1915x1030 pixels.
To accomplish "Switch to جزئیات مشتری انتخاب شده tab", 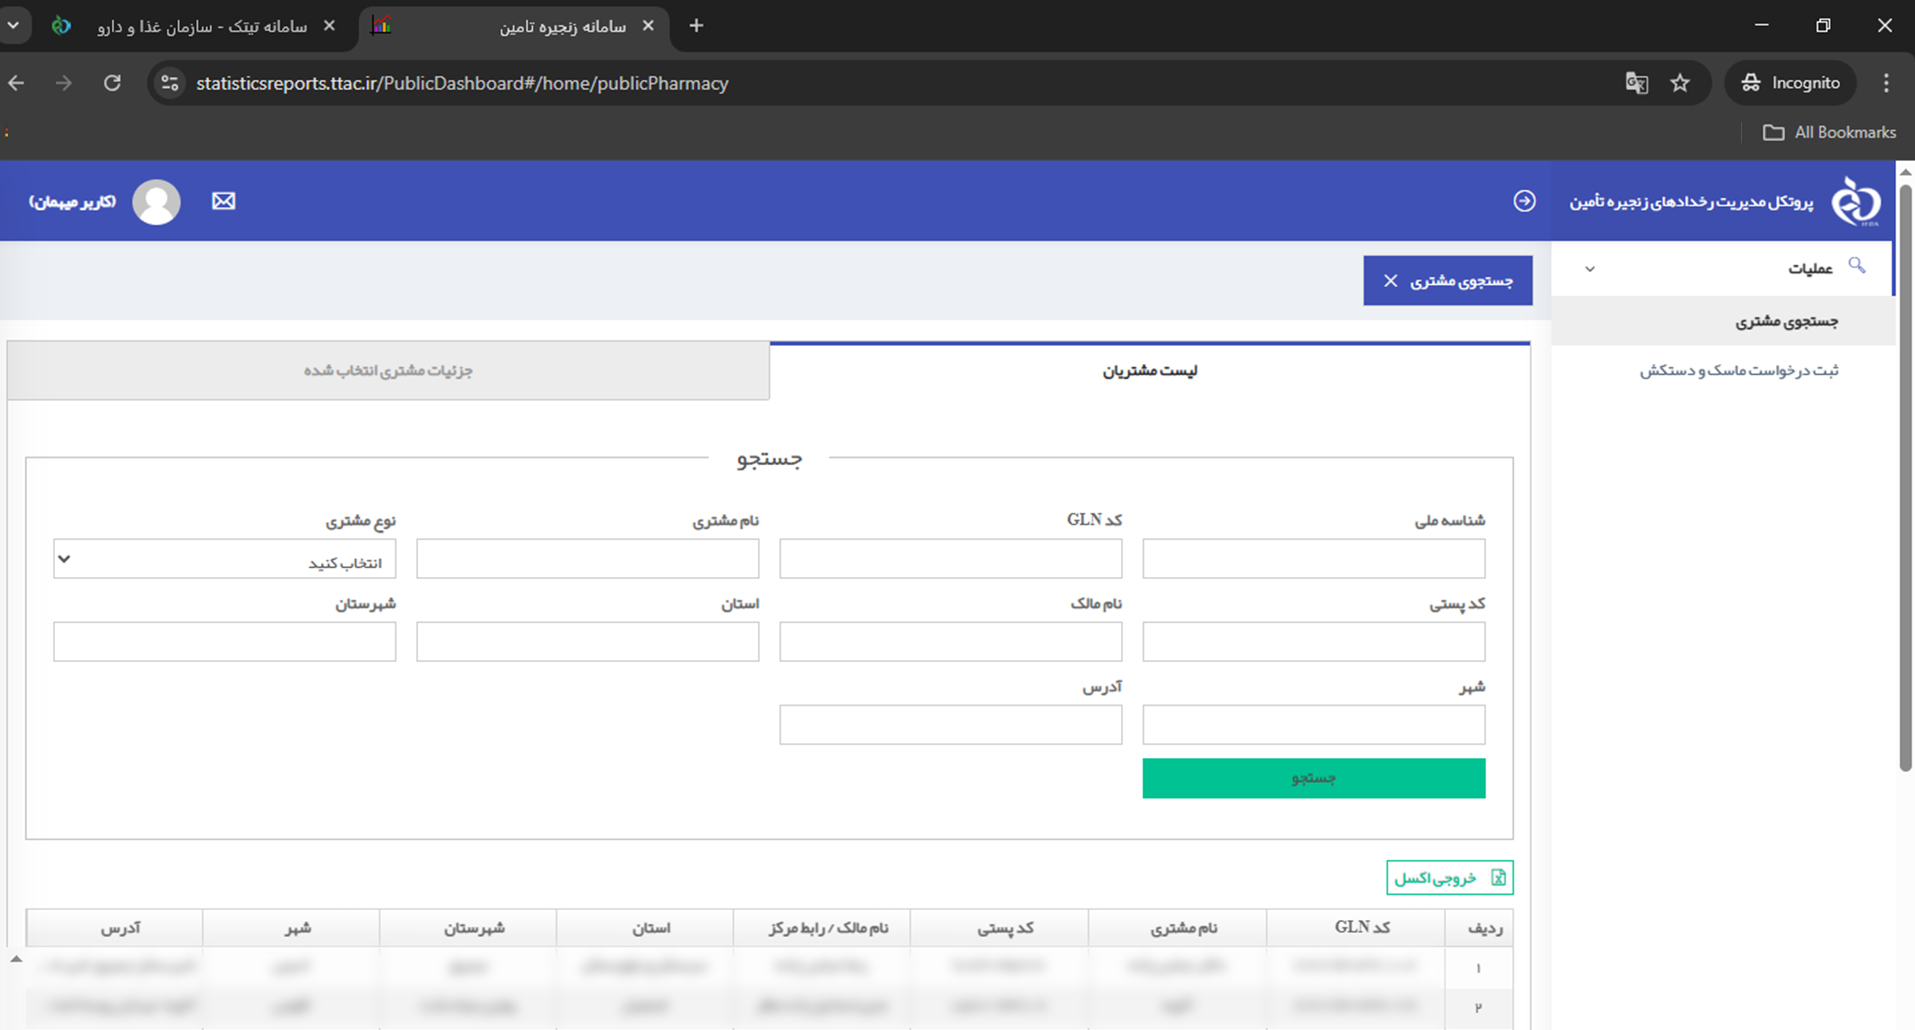I will 388,371.
